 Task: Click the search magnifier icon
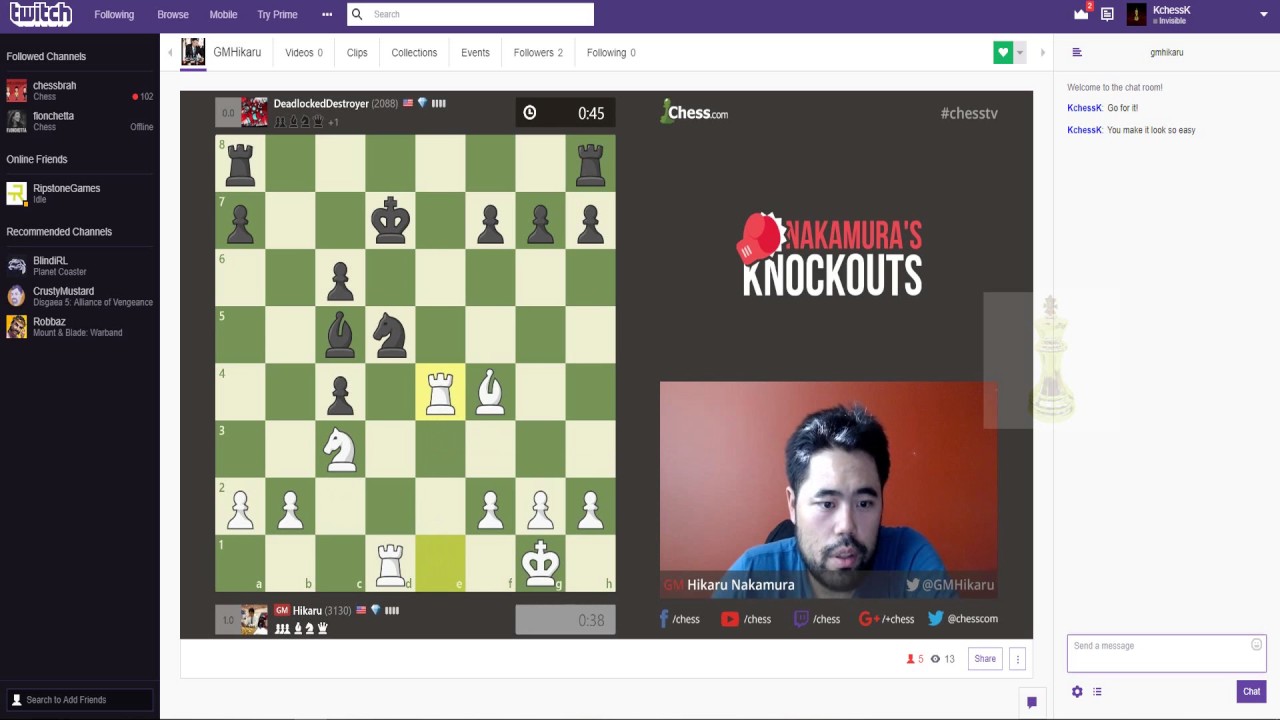tap(357, 14)
